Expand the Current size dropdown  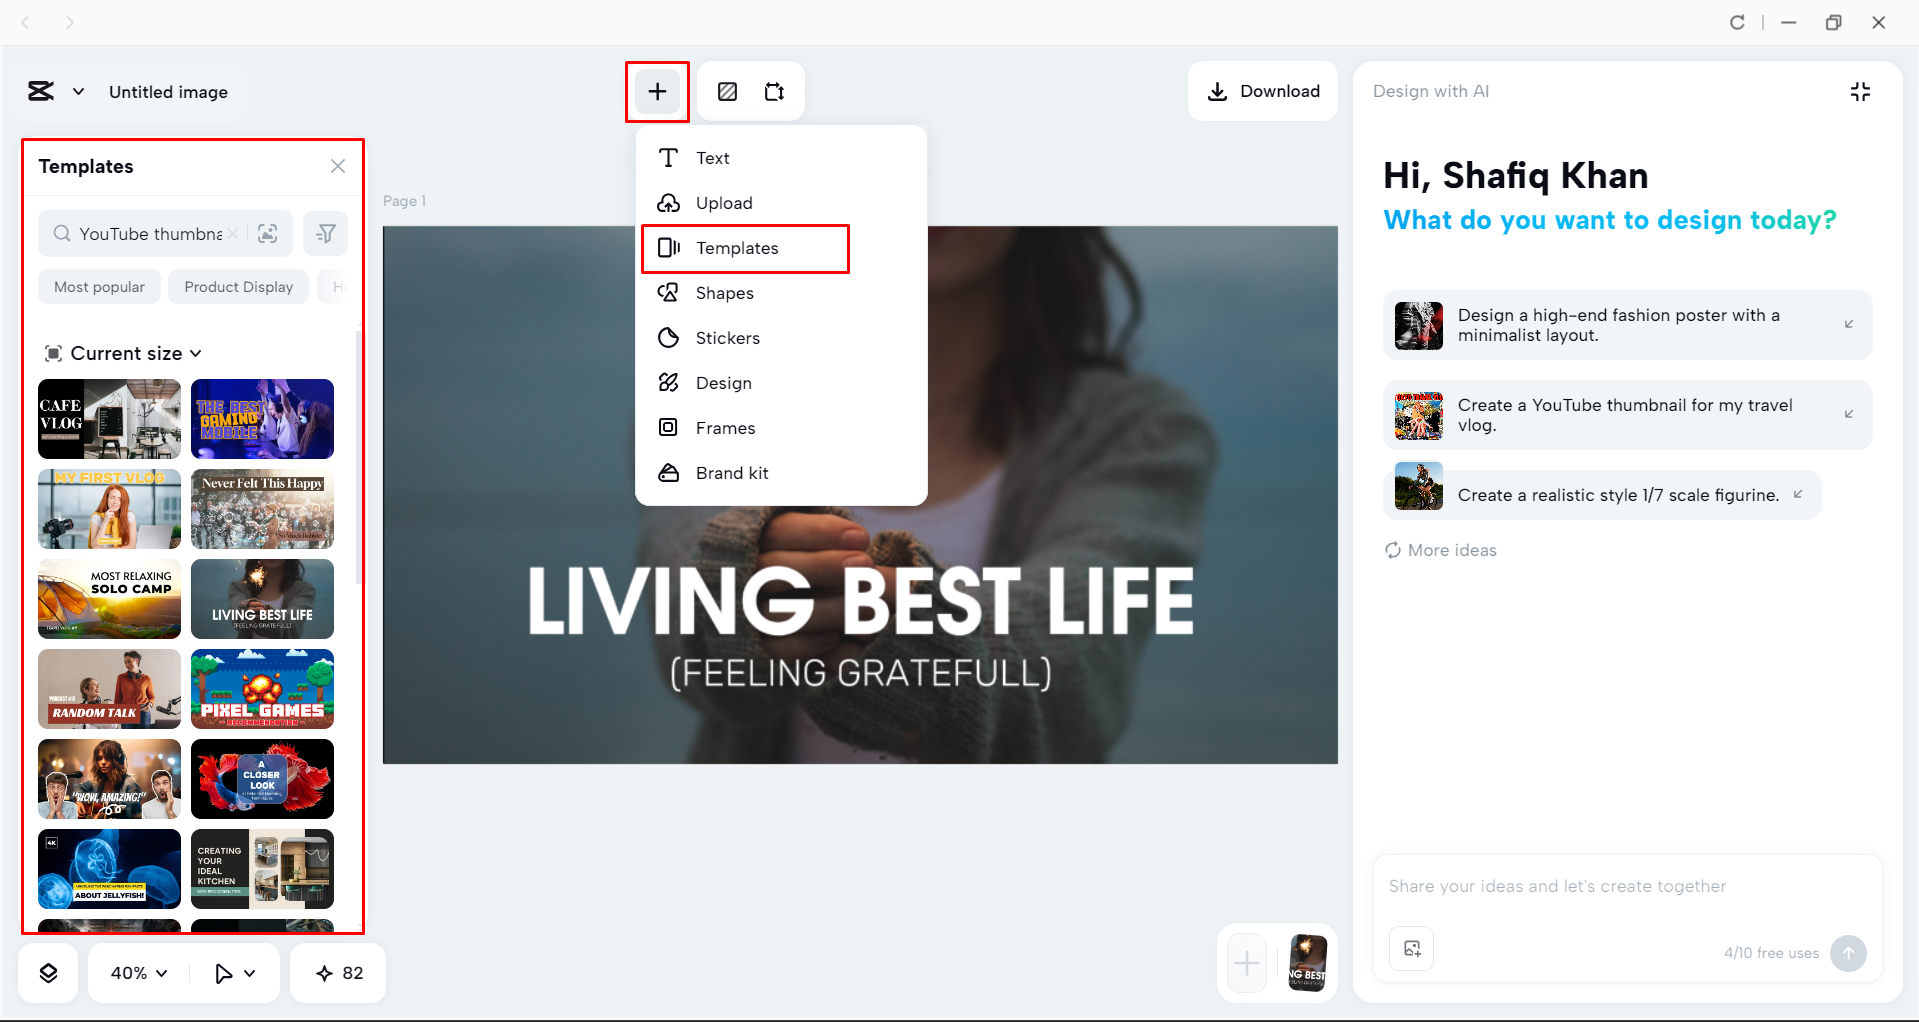click(x=123, y=353)
